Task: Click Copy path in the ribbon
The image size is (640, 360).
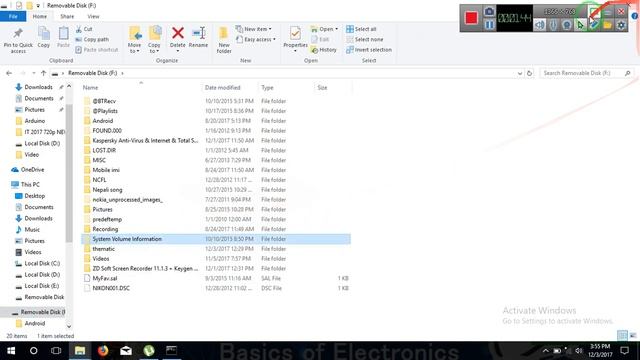Action: (x=92, y=39)
